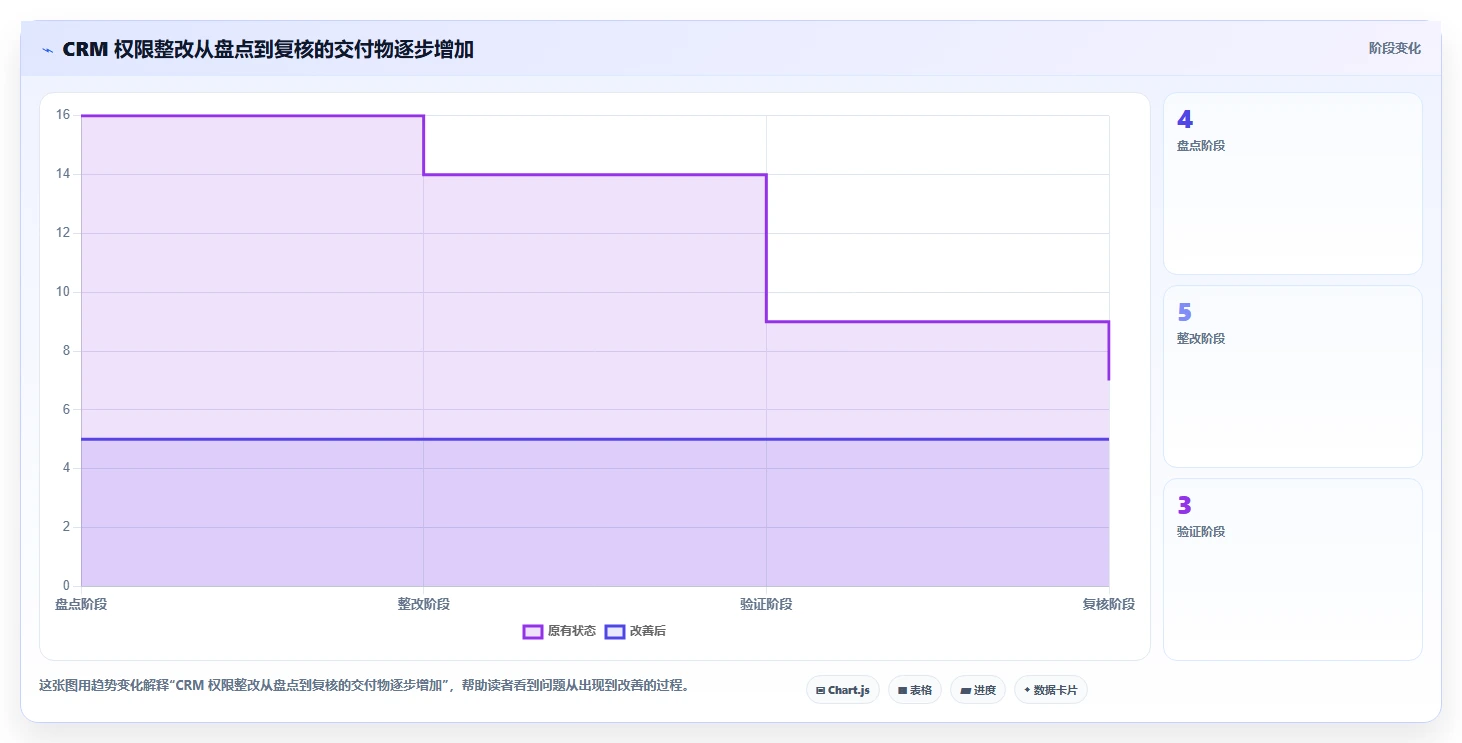Click the y-axis value 16
This screenshot has height=743, width=1462.
coord(63,115)
